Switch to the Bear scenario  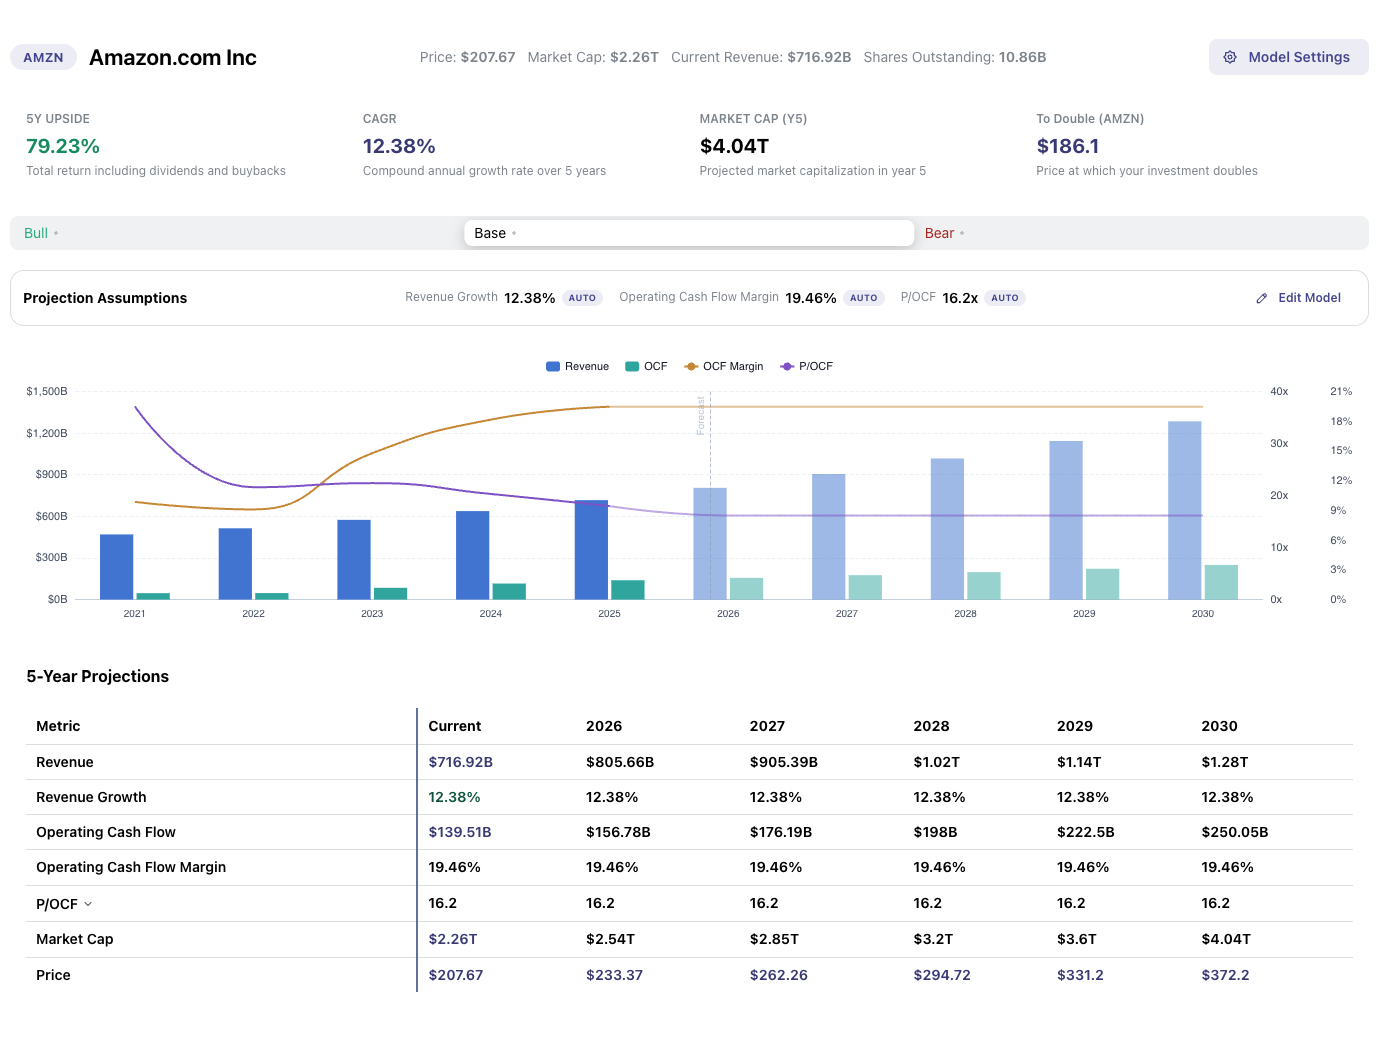click(939, 233)
